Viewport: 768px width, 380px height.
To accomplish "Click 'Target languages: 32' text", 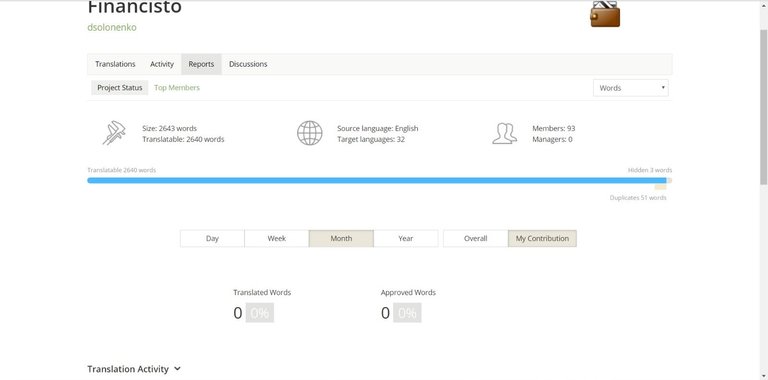I will coord(371,140).
